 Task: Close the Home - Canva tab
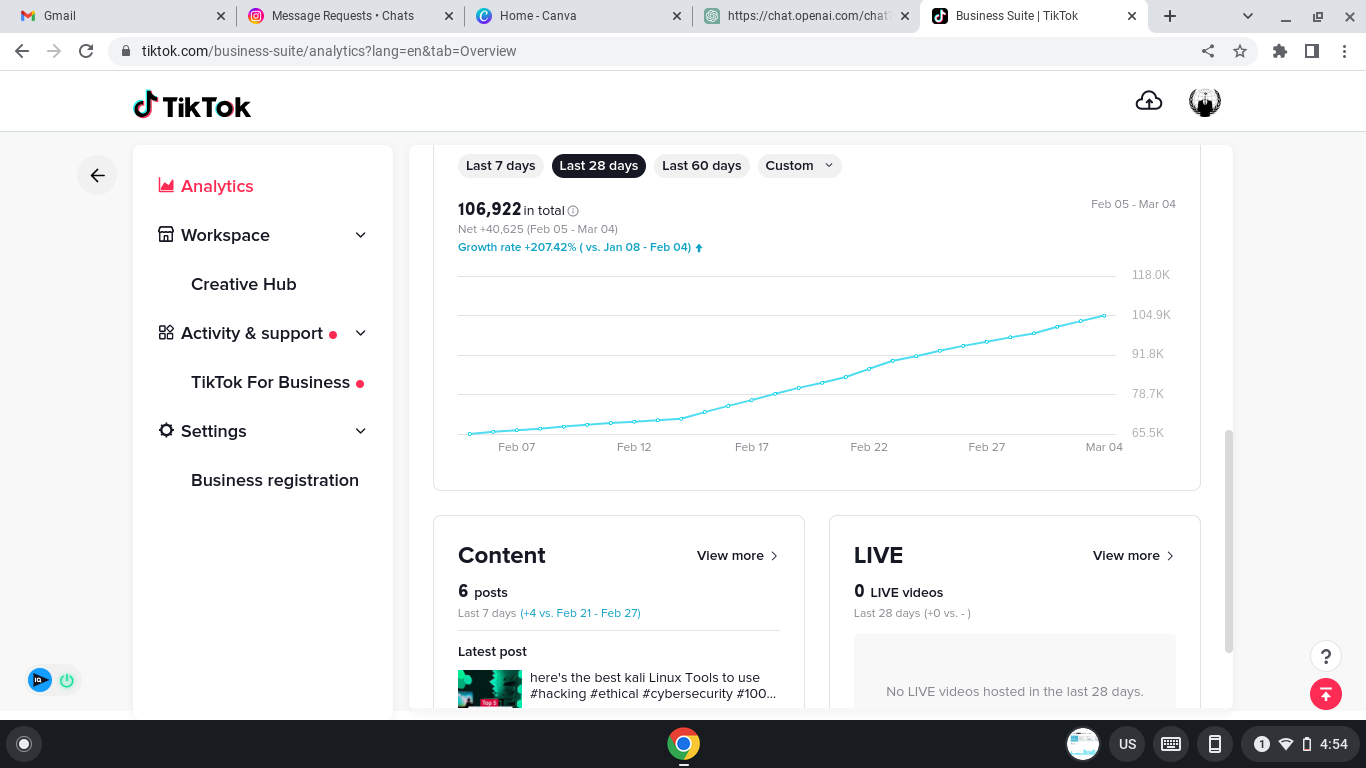(677, 16)
